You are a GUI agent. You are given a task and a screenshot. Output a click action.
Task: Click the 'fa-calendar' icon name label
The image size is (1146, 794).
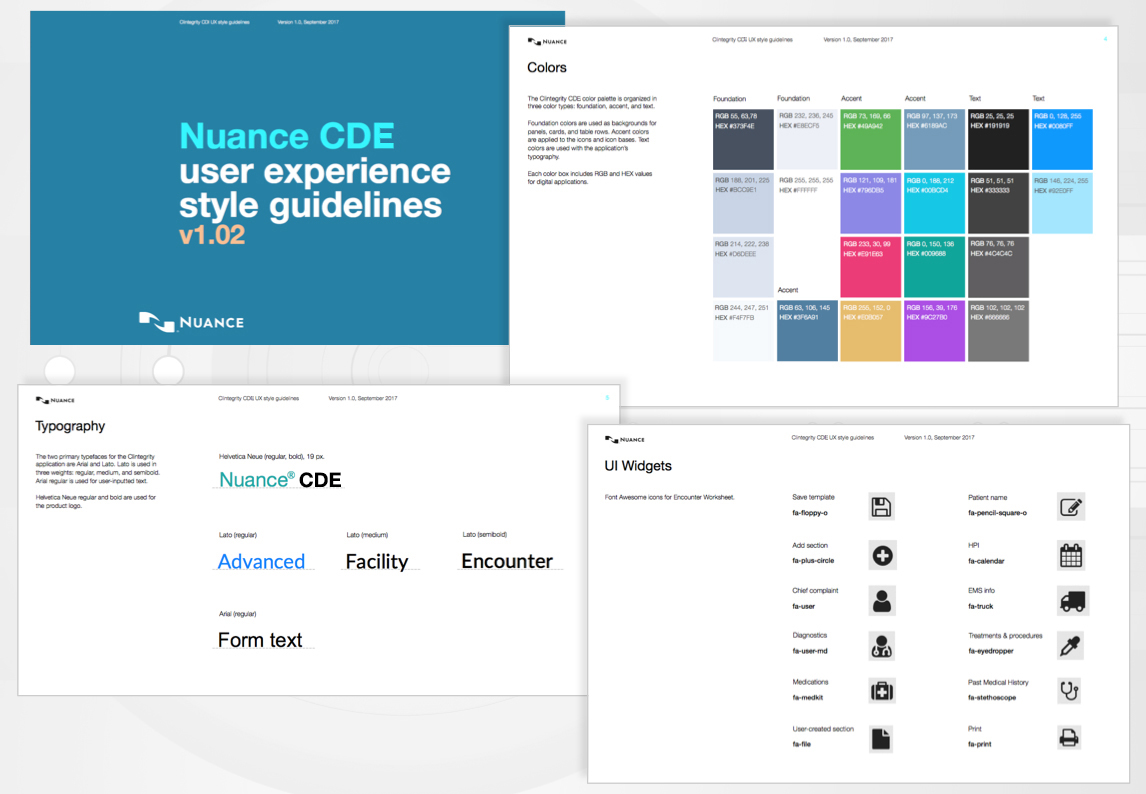[986, 561]
